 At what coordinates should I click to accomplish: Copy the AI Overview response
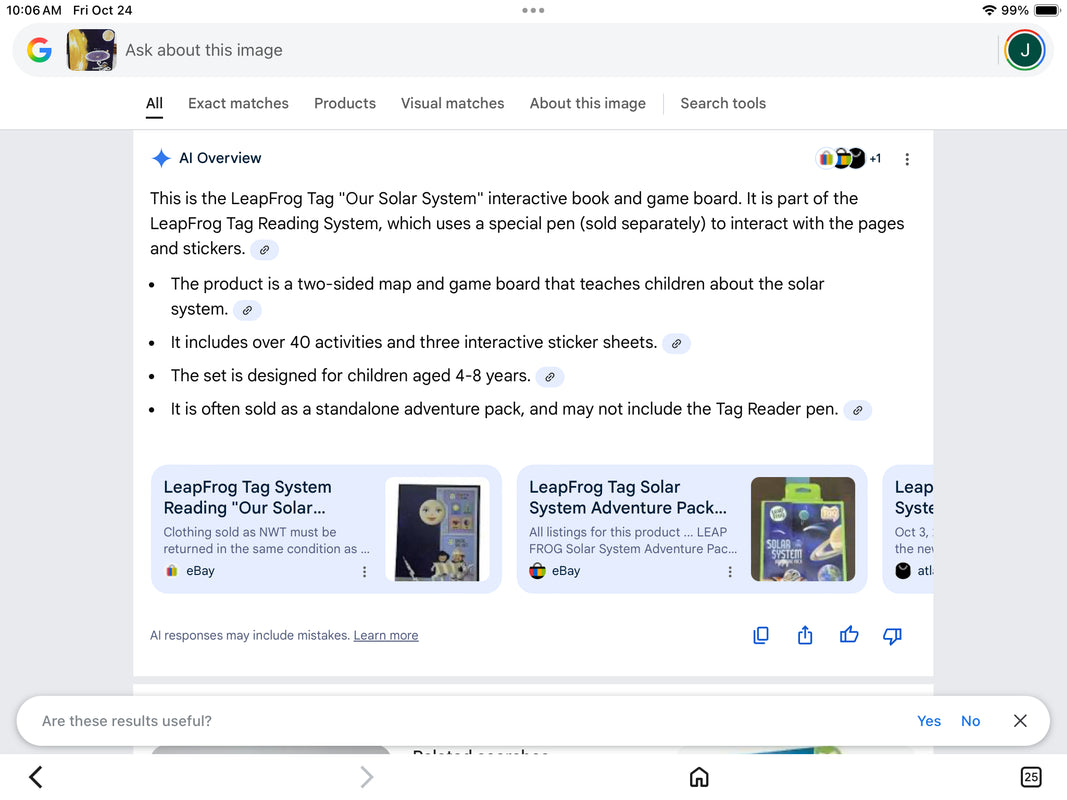761,635
